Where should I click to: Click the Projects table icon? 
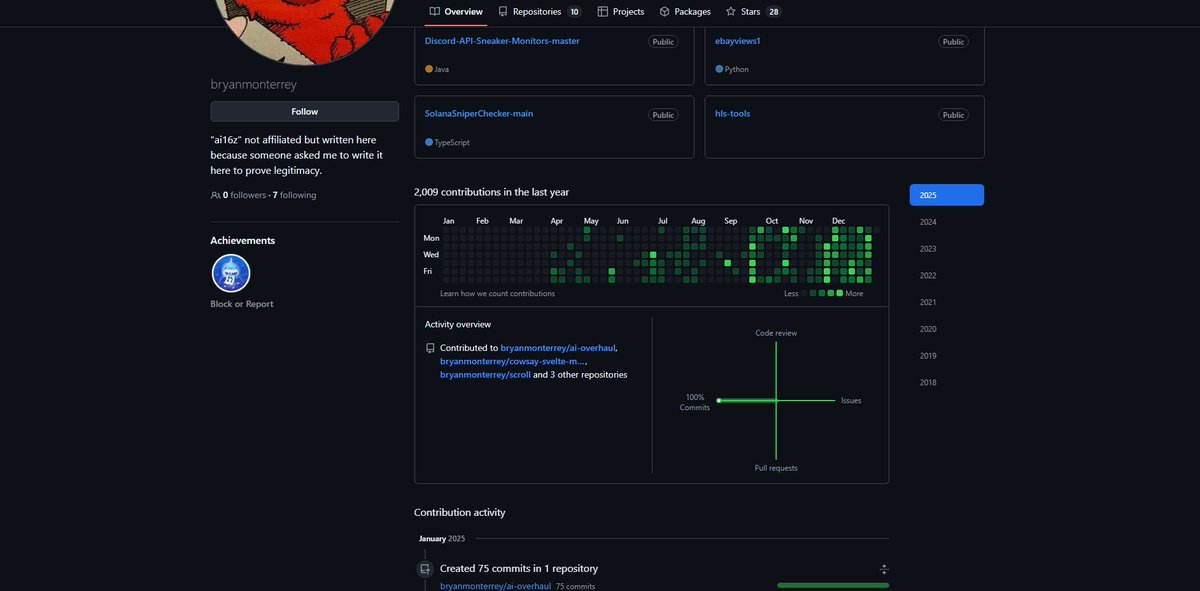[x=603, y=12]
